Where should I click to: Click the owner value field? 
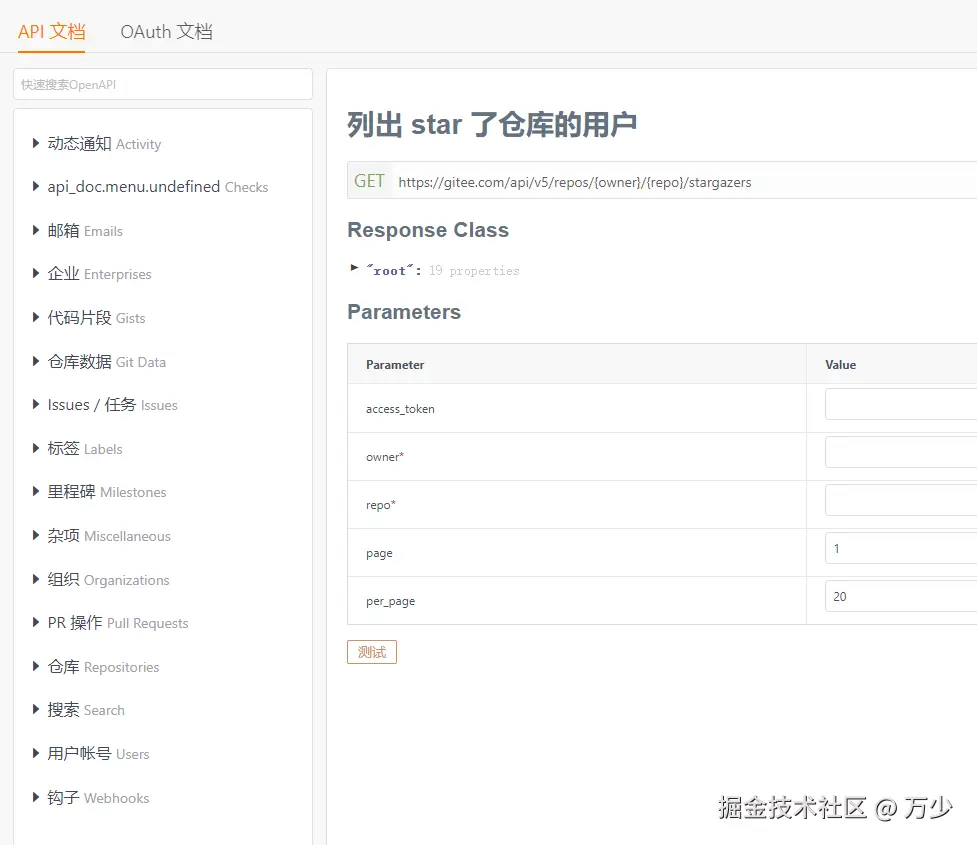(x=901, y=452)
